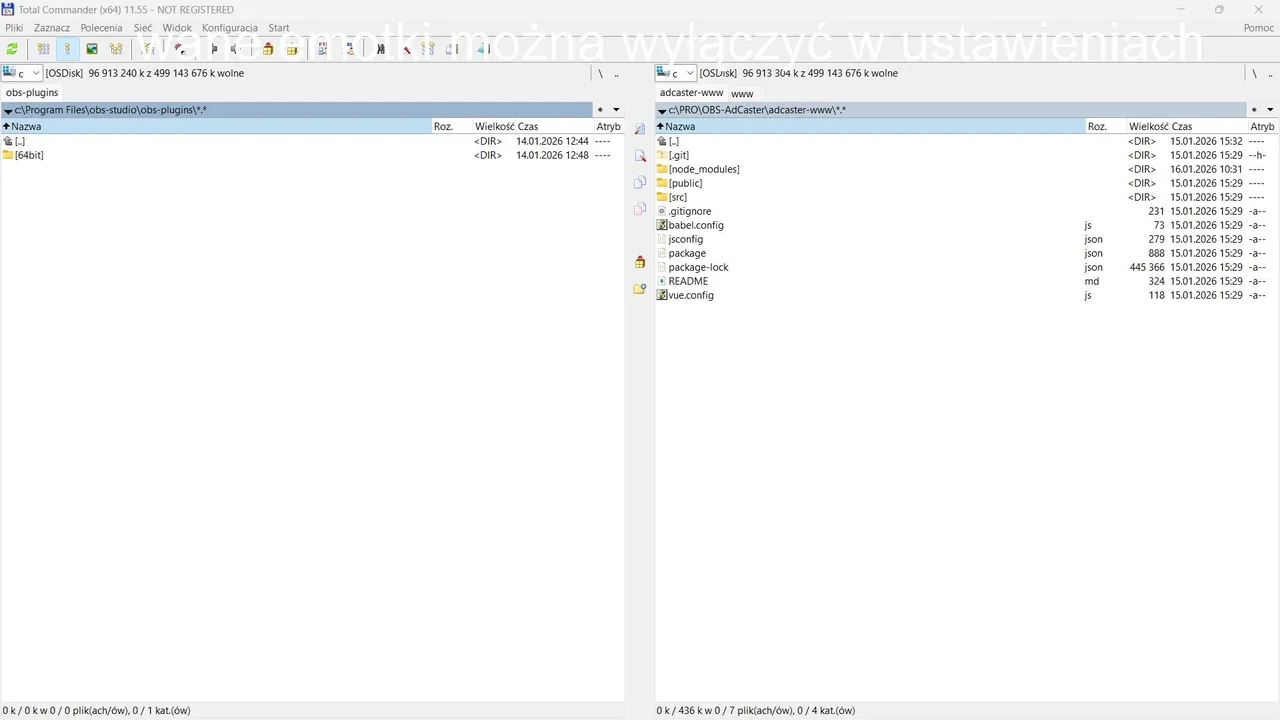Sort right panel by Nazwa column
The image size is (1280, 720).
(x=870, y=126)
